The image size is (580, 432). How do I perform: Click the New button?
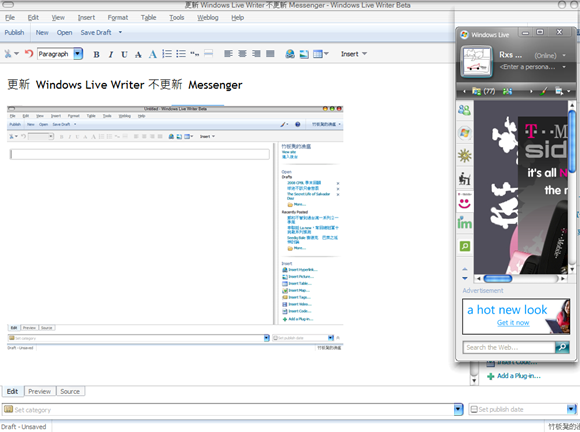pos(42,33)
